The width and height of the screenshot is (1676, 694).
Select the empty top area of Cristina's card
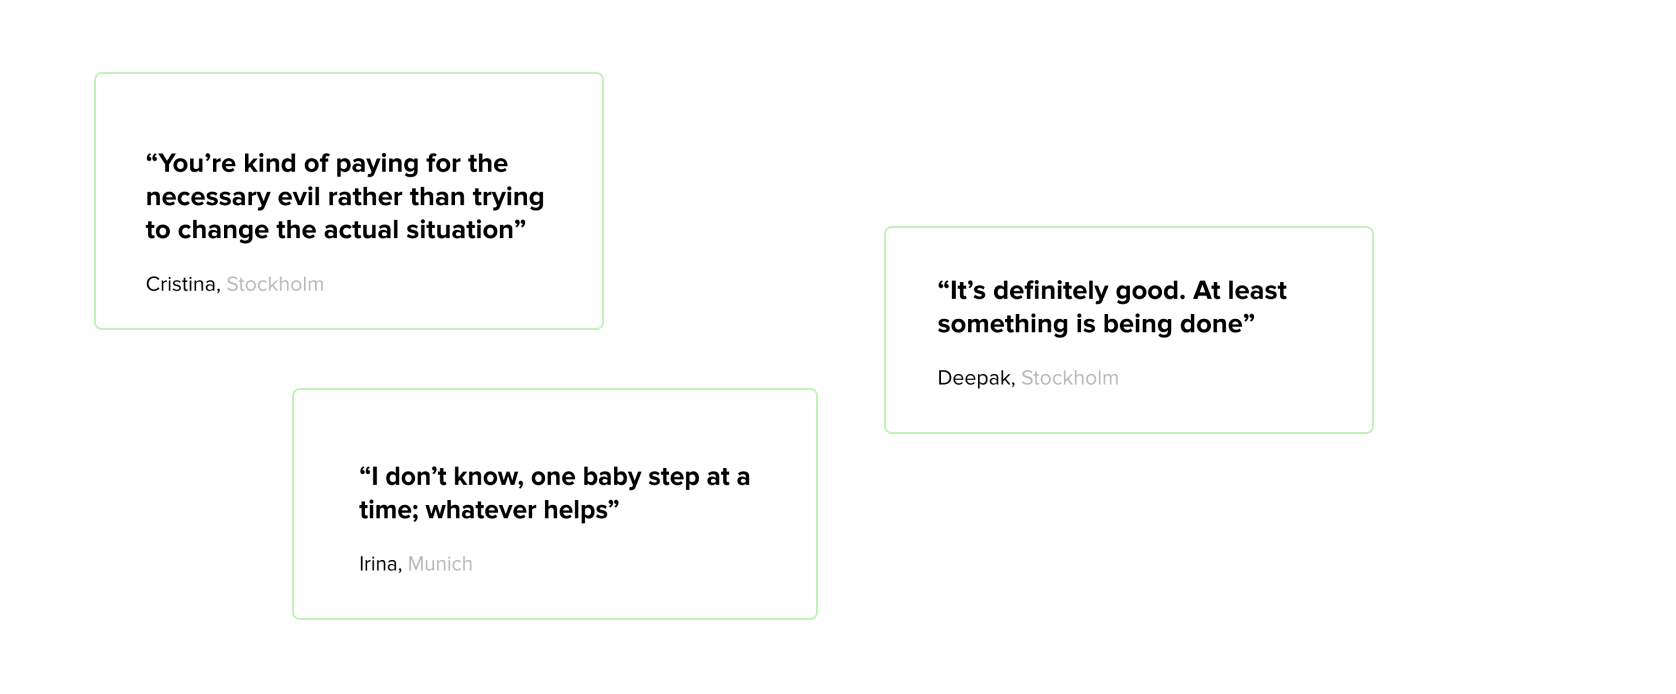tap(349, 108)
